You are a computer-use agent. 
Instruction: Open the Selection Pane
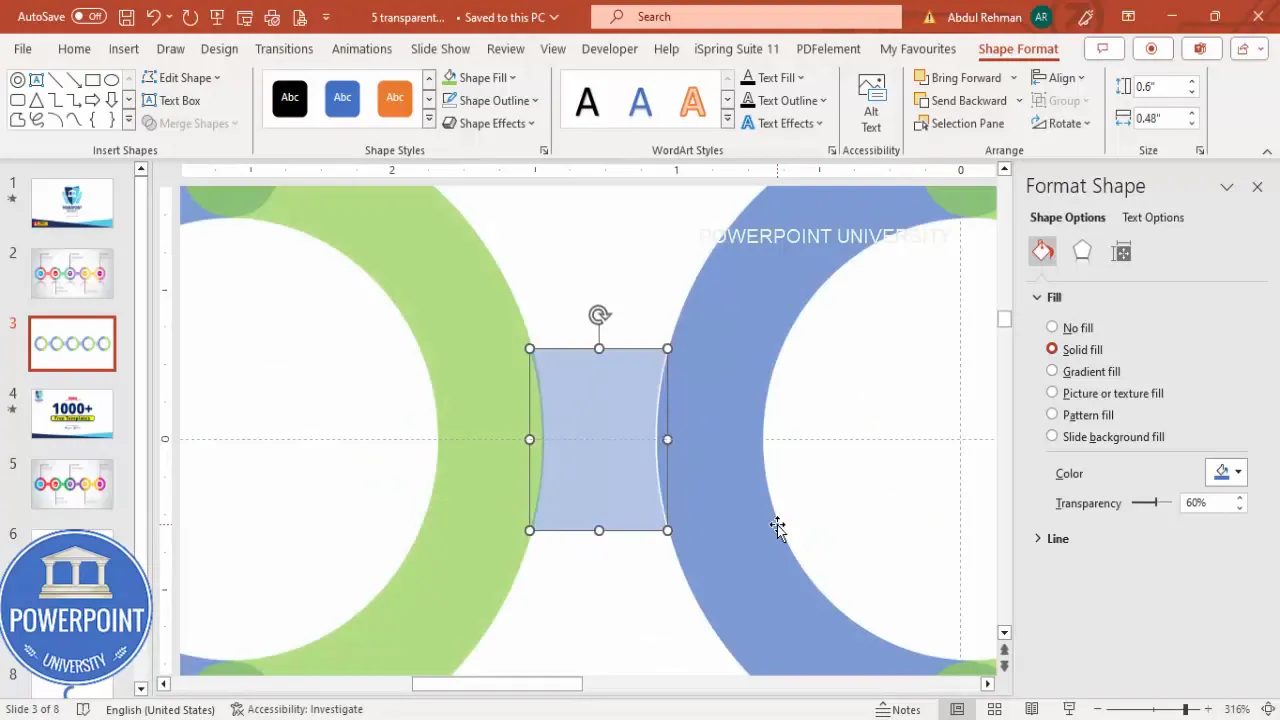(960, 123)
